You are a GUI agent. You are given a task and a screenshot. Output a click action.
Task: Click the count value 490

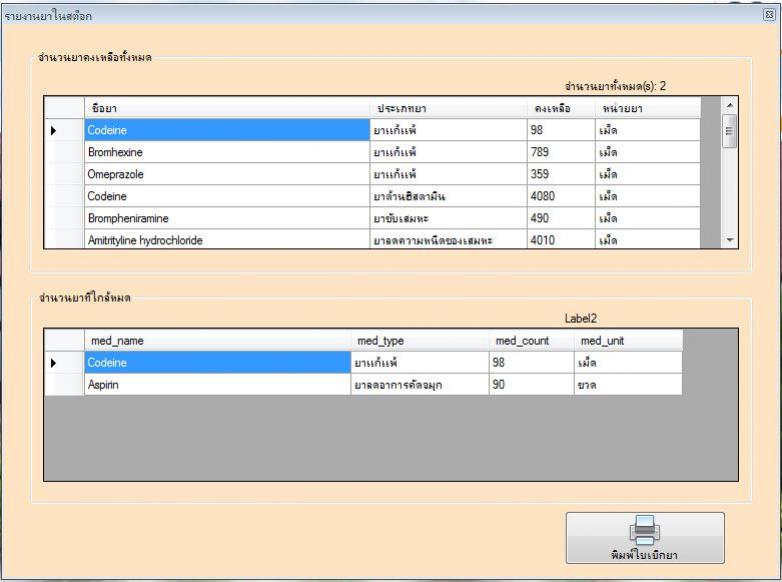coord(561,218)
